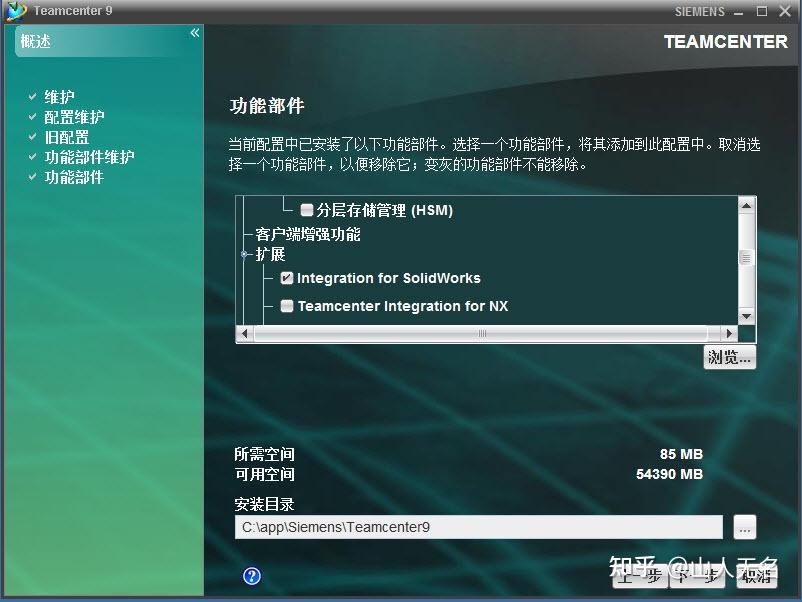Click the Teamcenter logo icon in title bar
Screen dimensions: 802x602
[16, 11]
